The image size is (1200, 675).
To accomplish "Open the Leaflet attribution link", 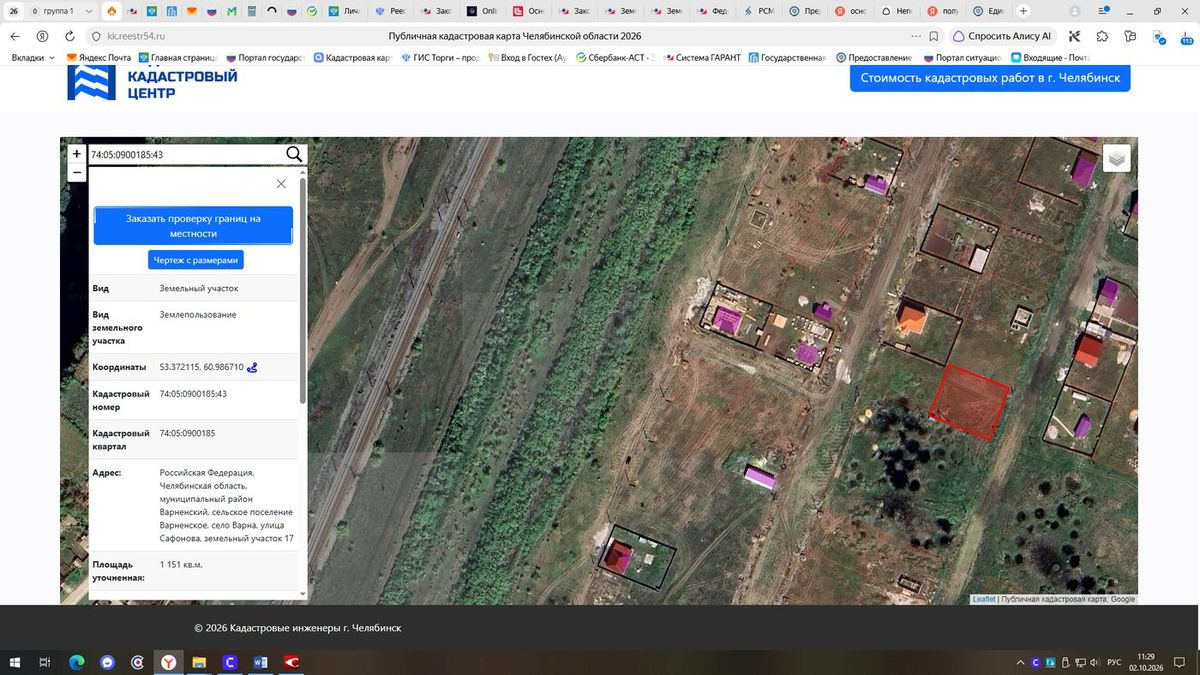I will [983, 599].
